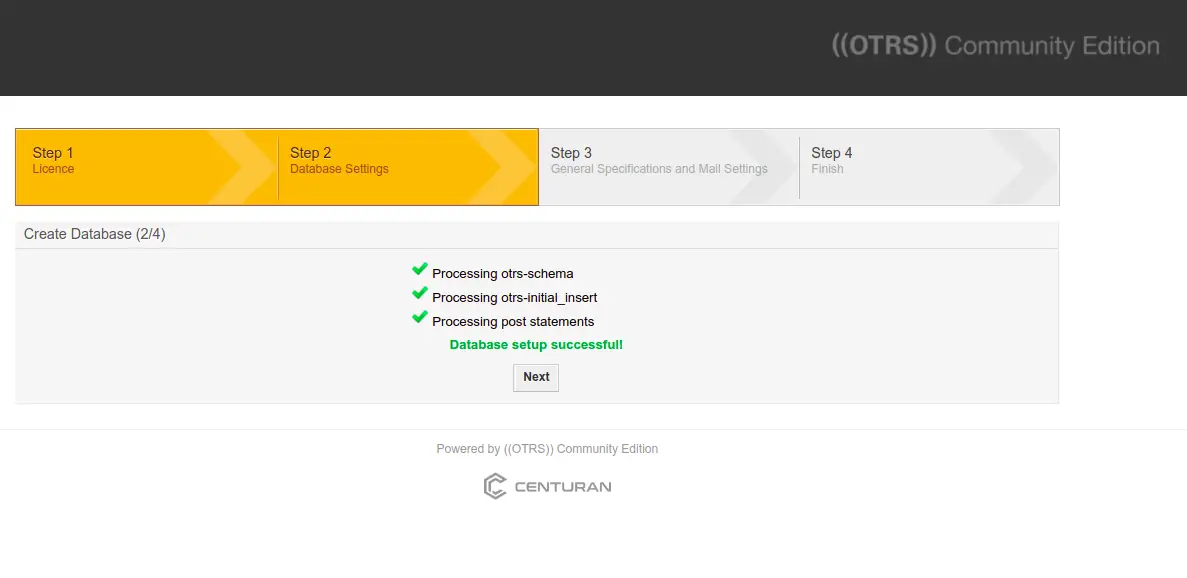Go to Step 4 Finish
Image resolution: width=1187 pixels, height=578 pixels.
[x=929, y=167]
